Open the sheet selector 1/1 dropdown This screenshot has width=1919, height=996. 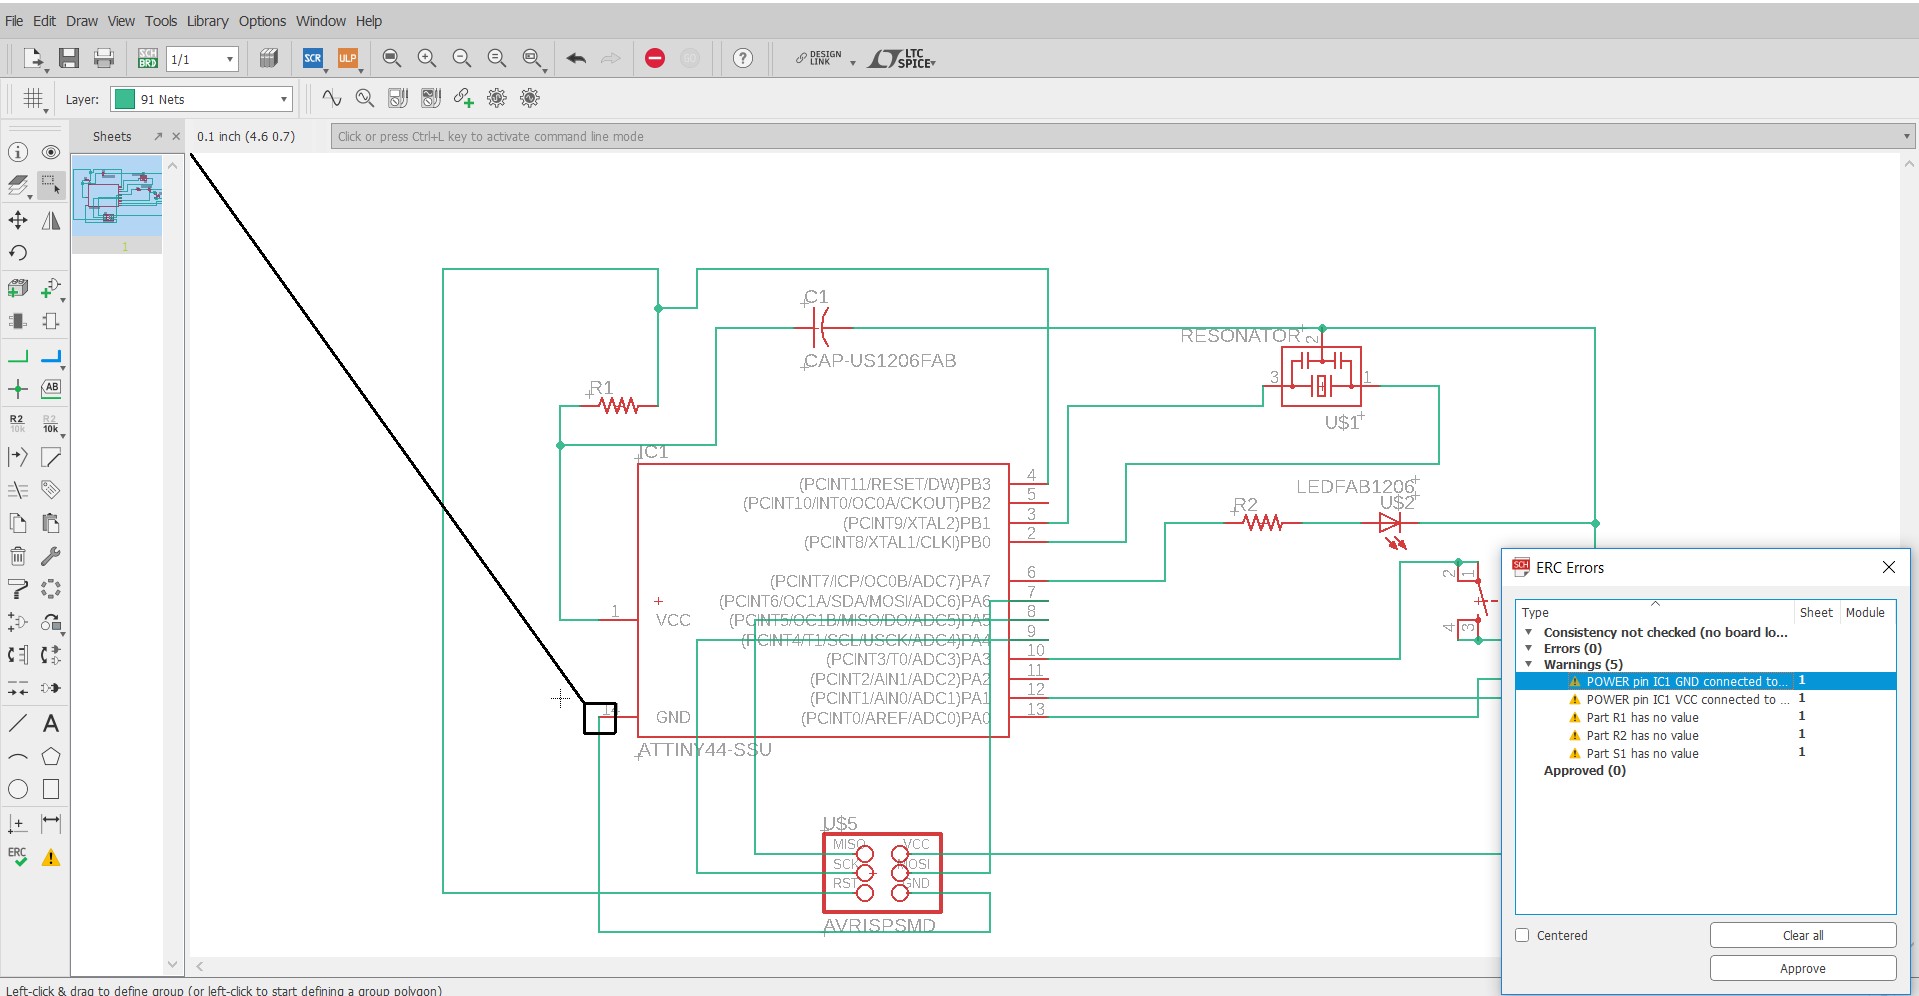[x=202, y=59]
